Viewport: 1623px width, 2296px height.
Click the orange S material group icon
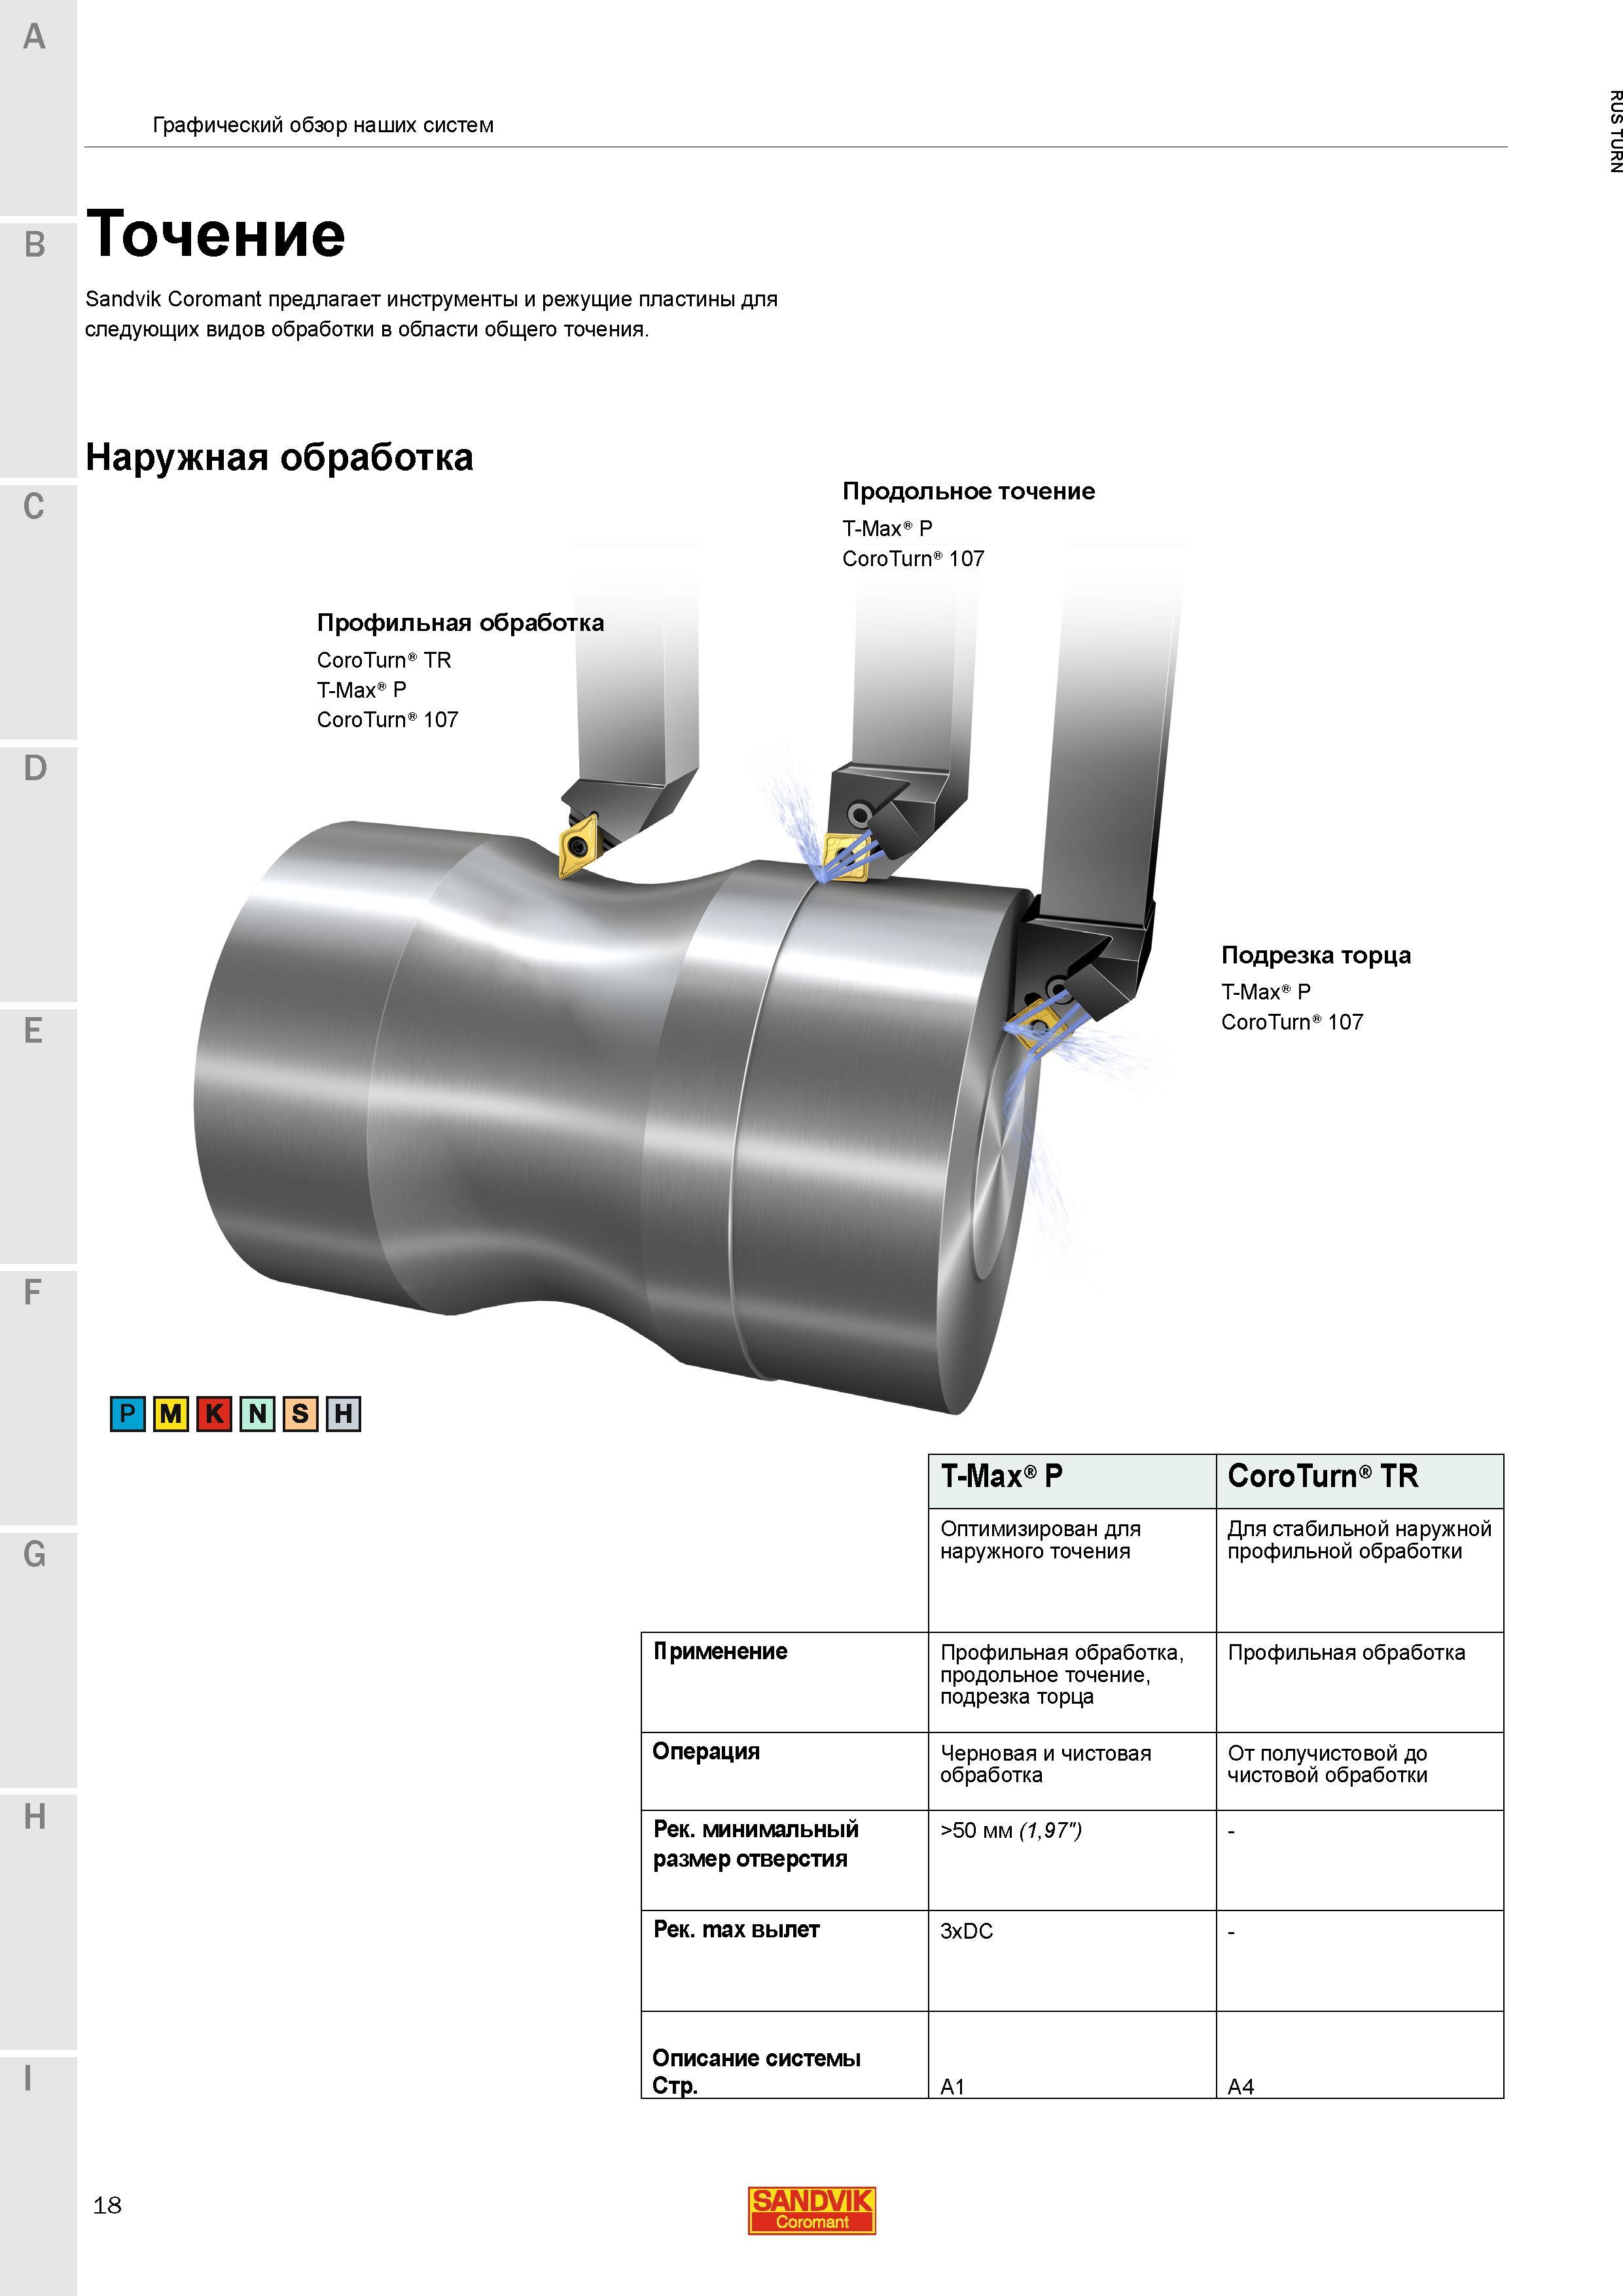(x=300, y=1413)
